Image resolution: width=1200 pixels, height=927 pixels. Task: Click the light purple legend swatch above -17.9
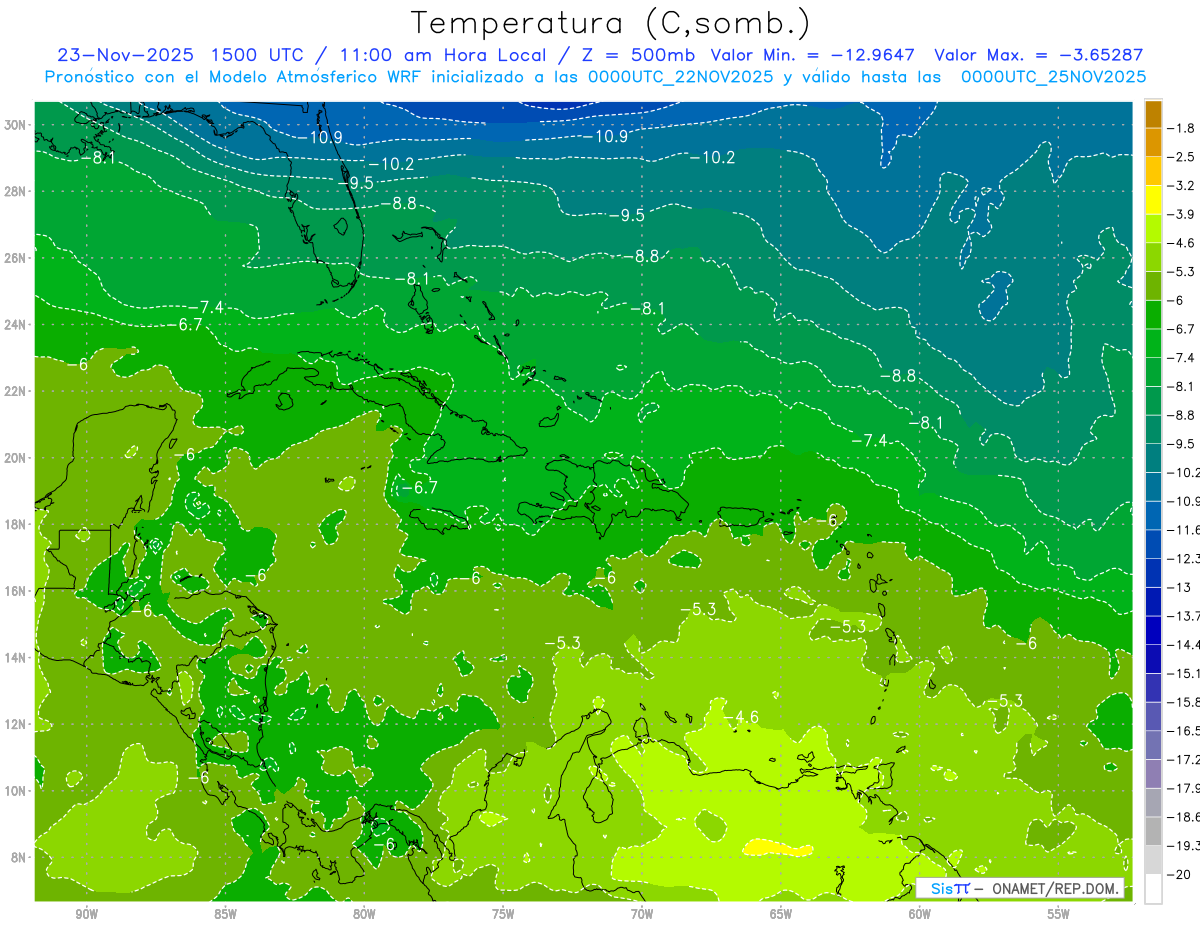pyautogui.click(x=1153, y=773)
